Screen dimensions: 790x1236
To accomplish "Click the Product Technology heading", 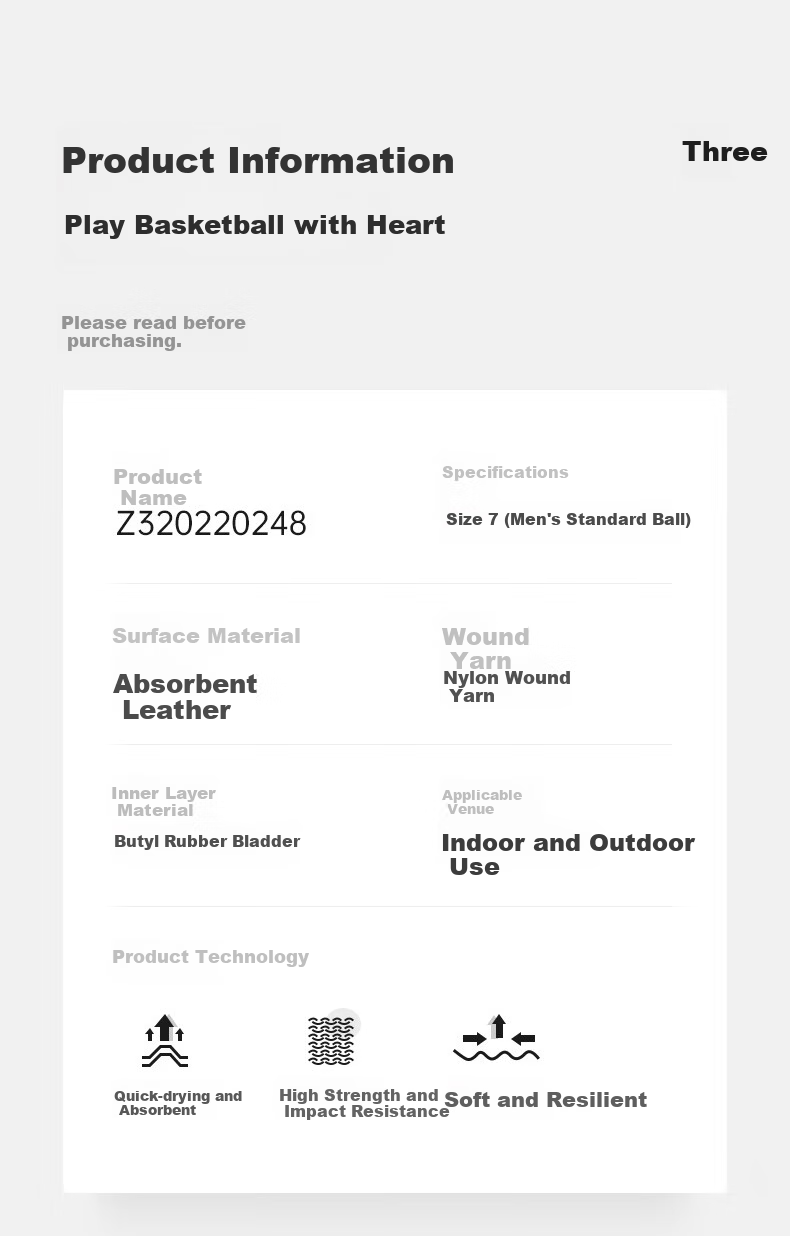I will 210,957.
